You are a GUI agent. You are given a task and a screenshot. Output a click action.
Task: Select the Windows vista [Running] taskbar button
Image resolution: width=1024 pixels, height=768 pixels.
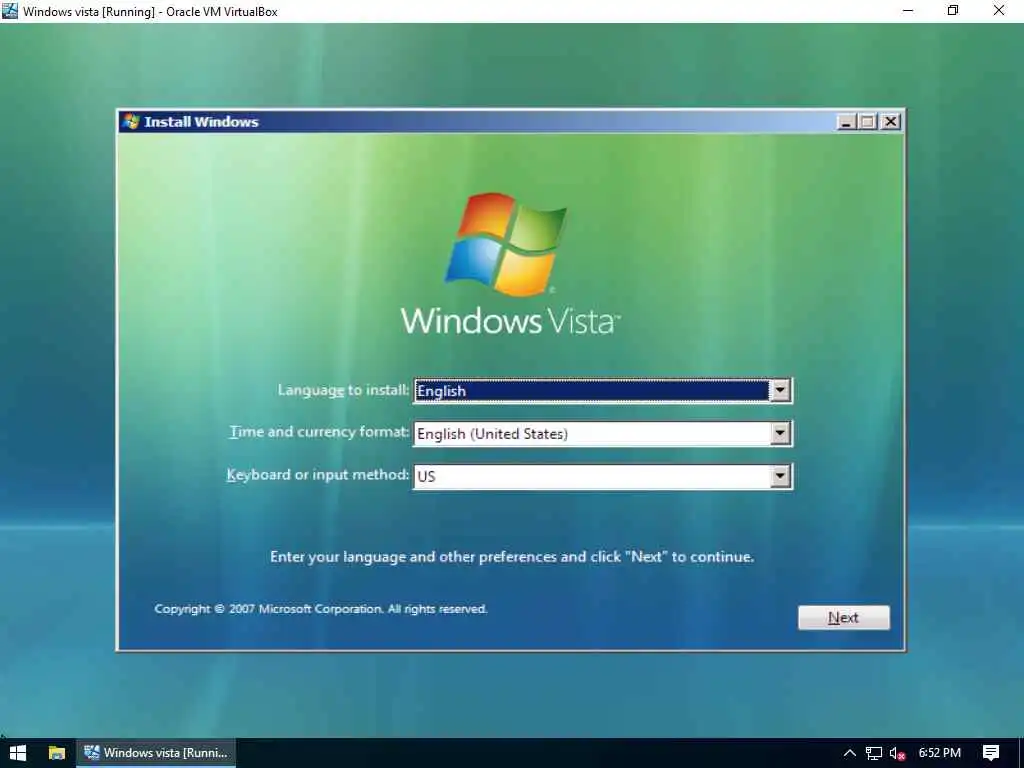(156, 753)
